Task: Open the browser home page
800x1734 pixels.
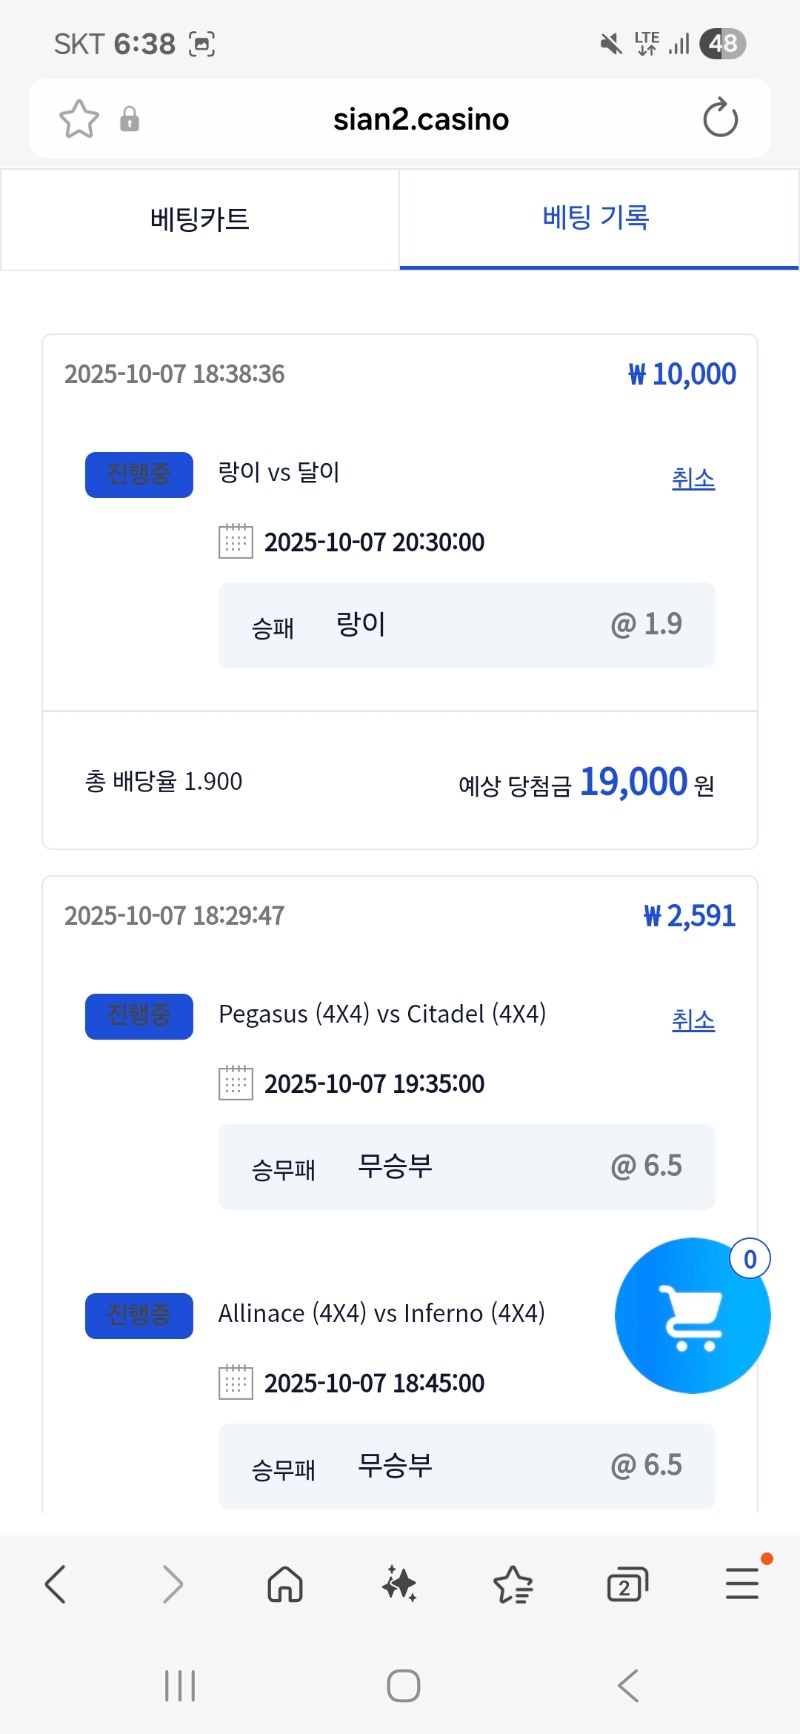Action: click(285, 1584)
